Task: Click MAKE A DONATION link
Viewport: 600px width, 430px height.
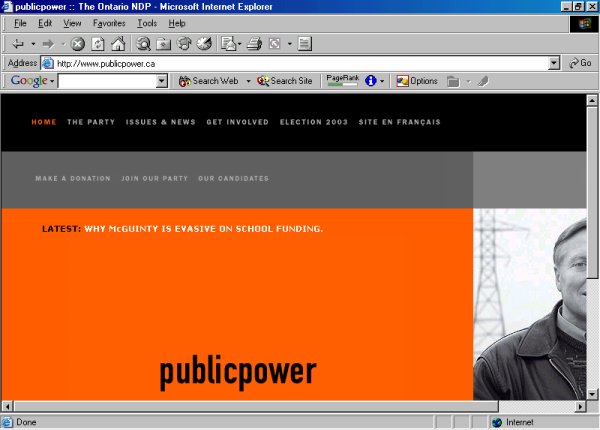Action: click(73, 178)
